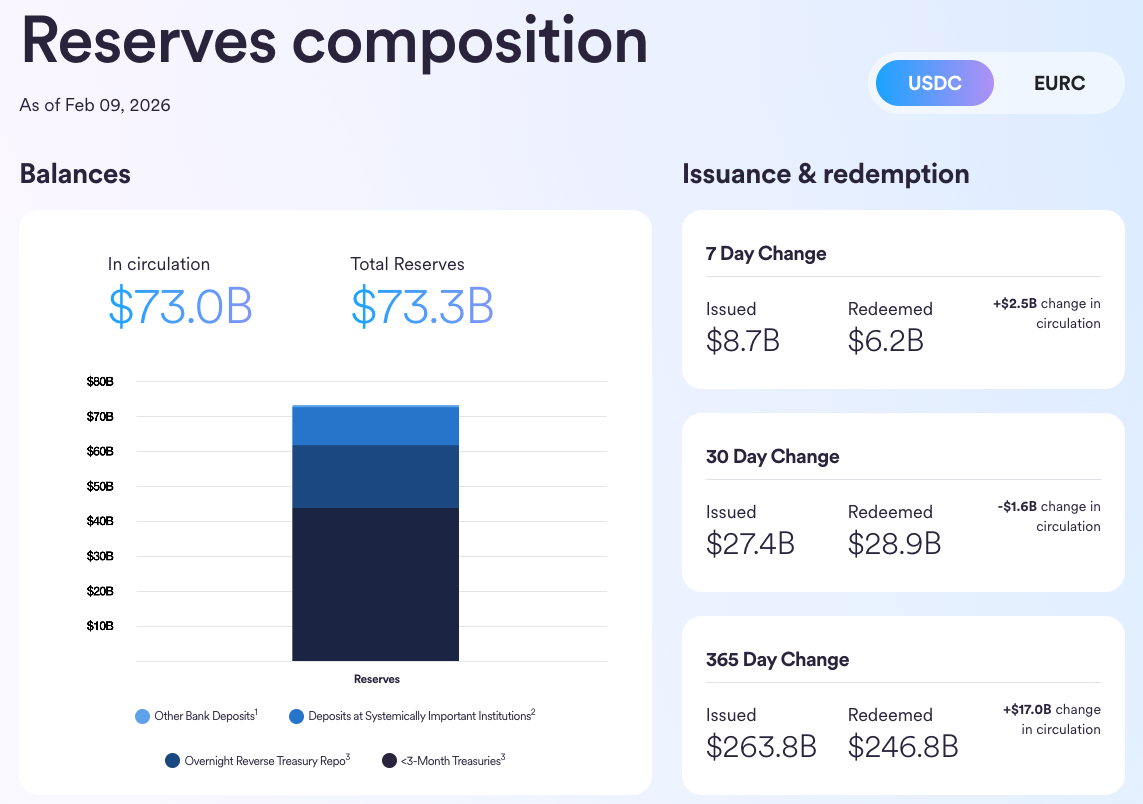Click the 7-day Issued $8.7B figure
1143x804 pixels.
[742, 341]
